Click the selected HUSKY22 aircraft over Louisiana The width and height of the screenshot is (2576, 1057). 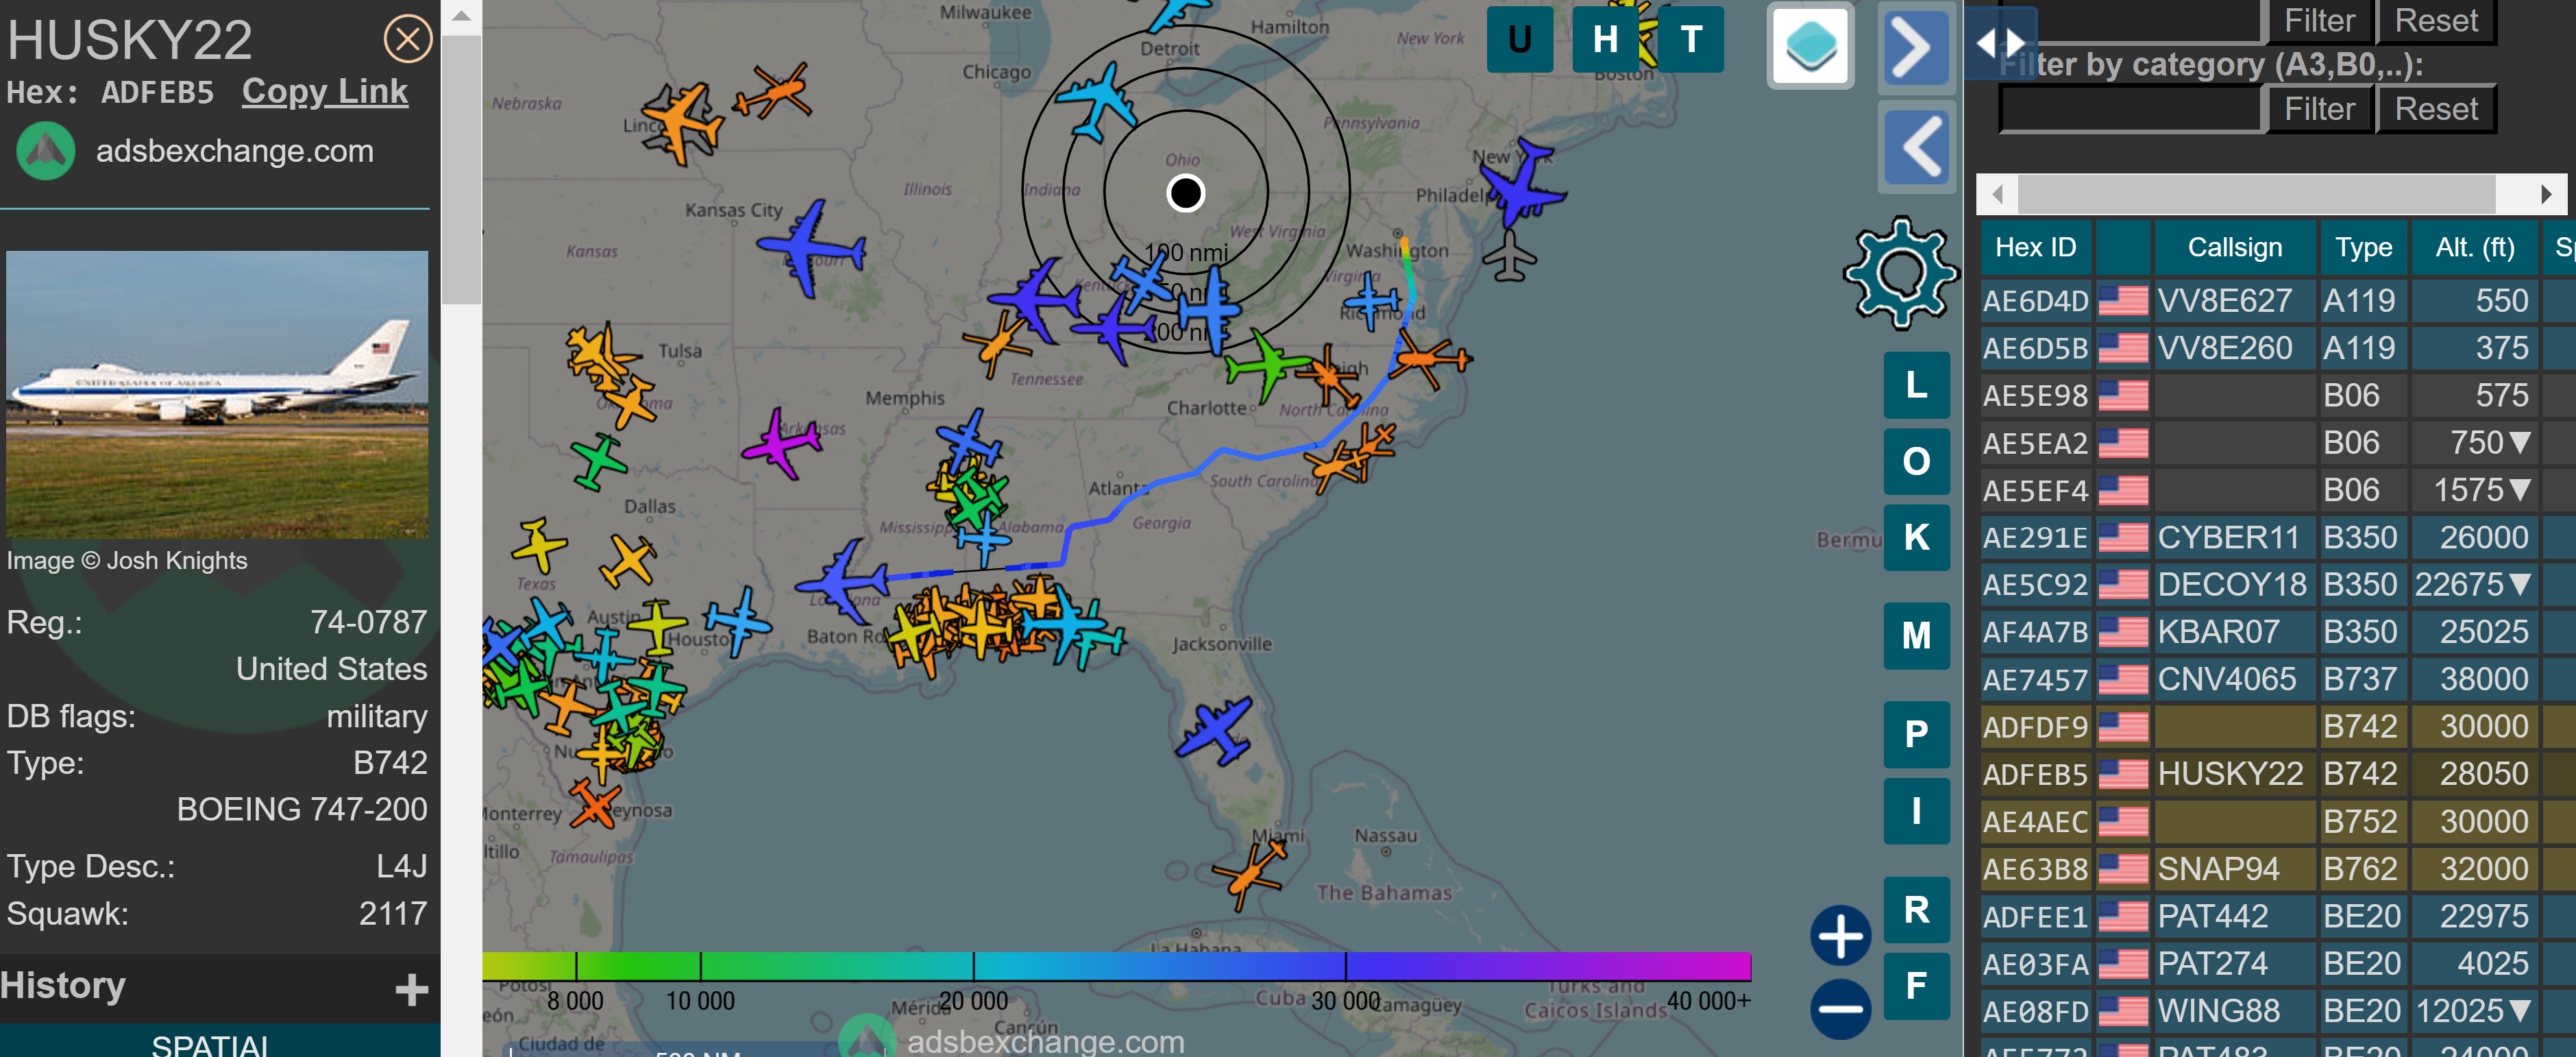[x=844, y=581]
